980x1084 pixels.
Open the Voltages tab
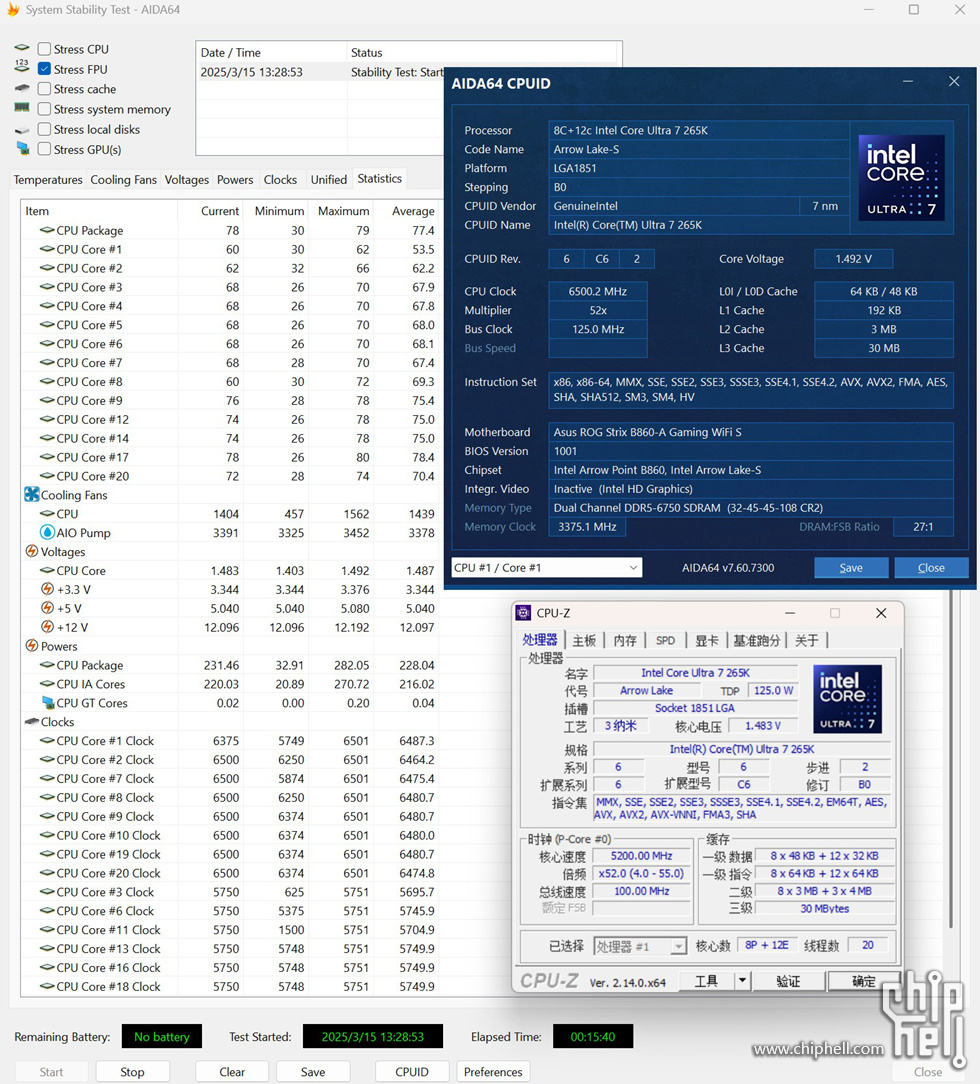(187, 180)
